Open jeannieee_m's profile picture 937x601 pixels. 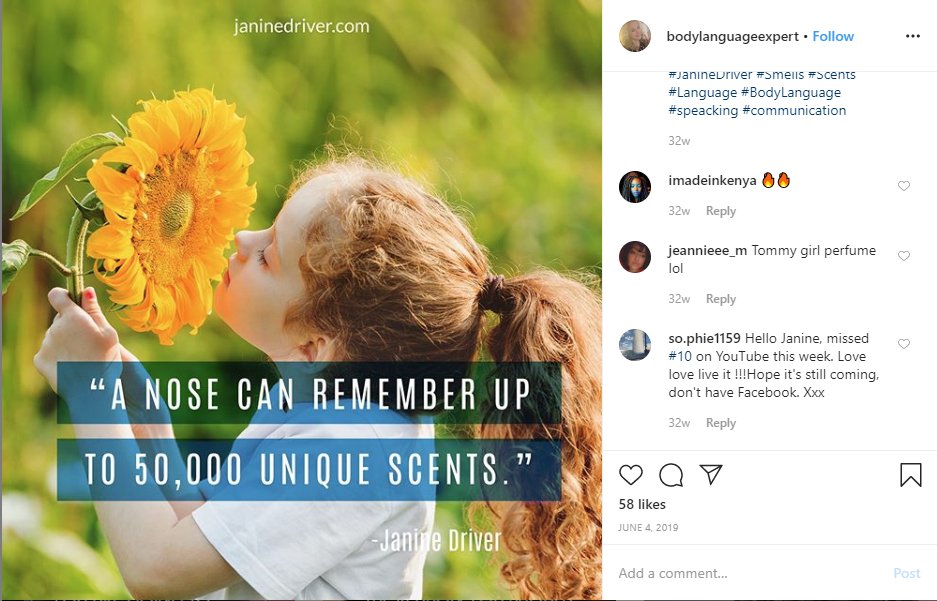pyautogui.click(x=635, y=257)
